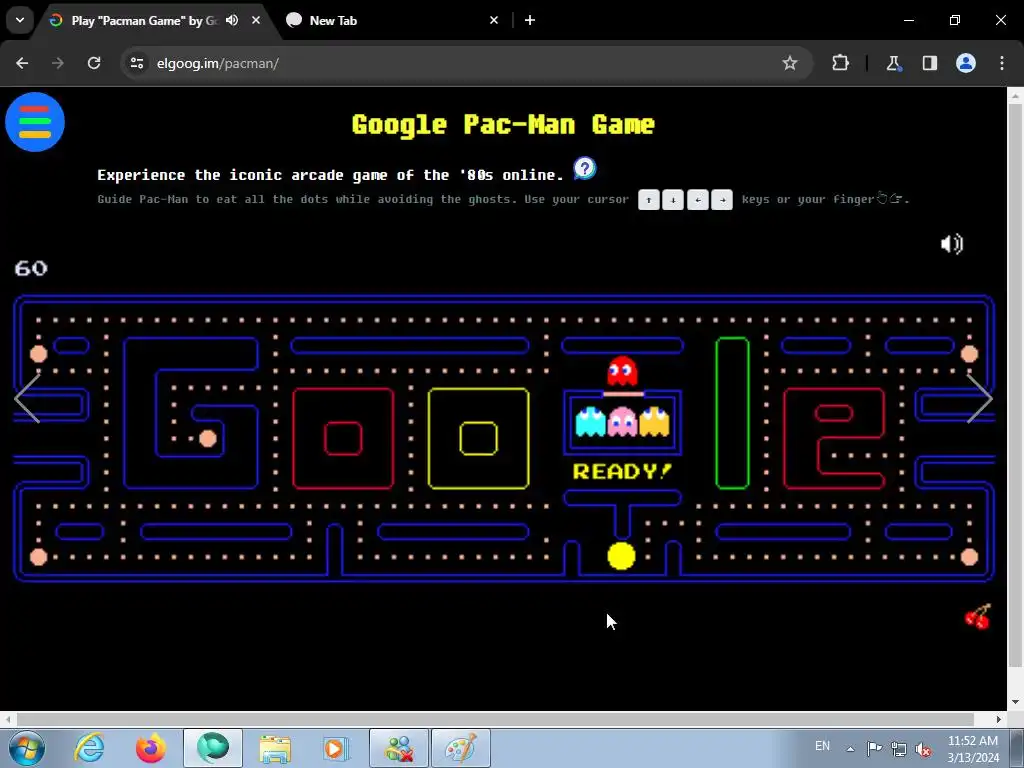This screenshot has height=768, width=1024.
Task: Click the yellow Pac-Man character
Action: pyautogui.click(x=621, y=556)
